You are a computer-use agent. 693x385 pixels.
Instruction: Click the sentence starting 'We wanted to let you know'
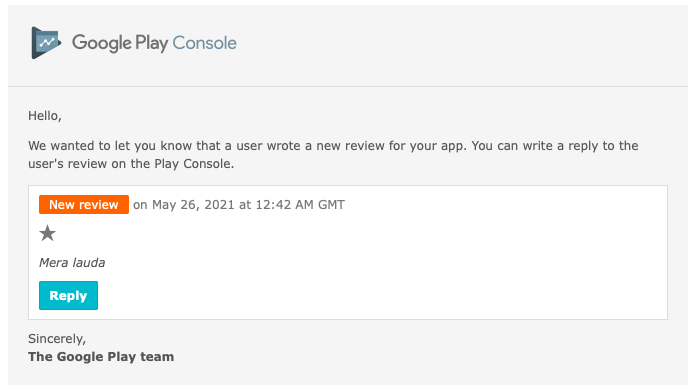click(333, 155)
